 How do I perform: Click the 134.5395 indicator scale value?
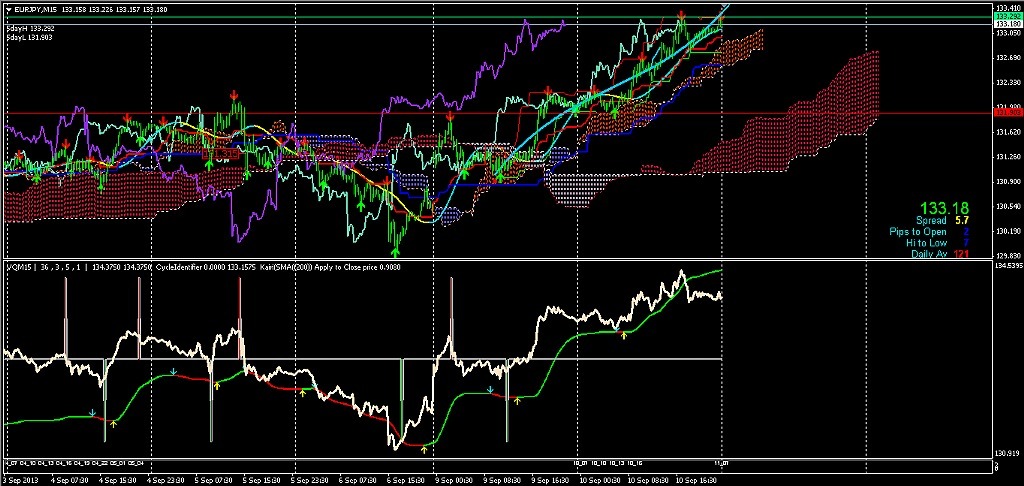[x=1008, y=266]
